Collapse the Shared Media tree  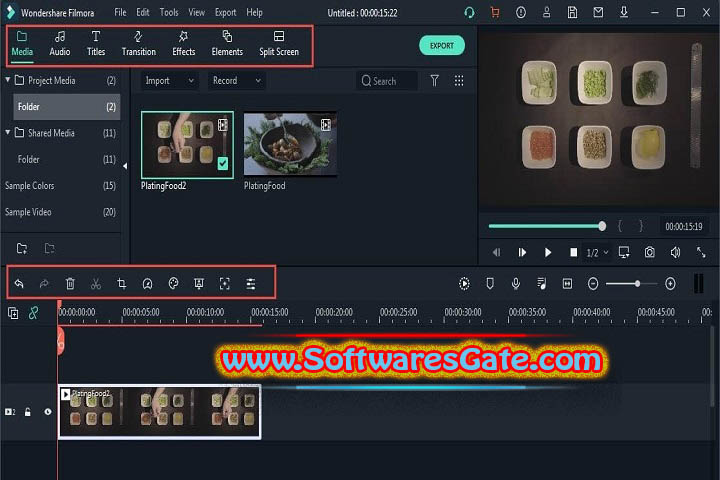tap(8, 132)
